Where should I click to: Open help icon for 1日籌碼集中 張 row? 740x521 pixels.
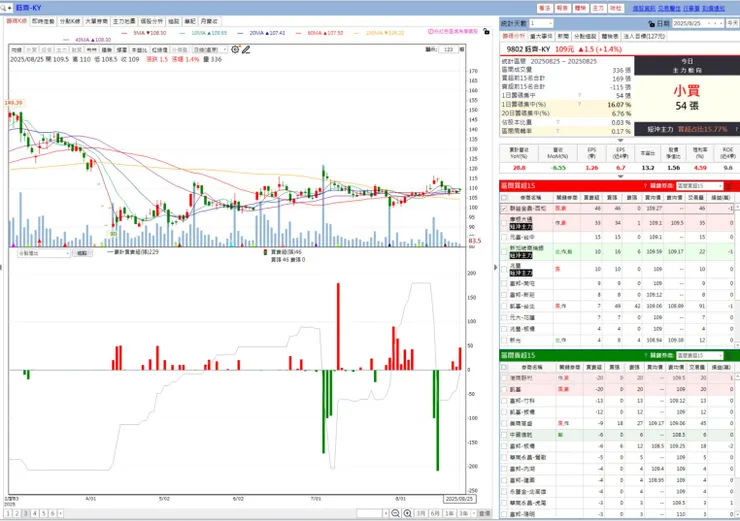[x=579, y=95]
